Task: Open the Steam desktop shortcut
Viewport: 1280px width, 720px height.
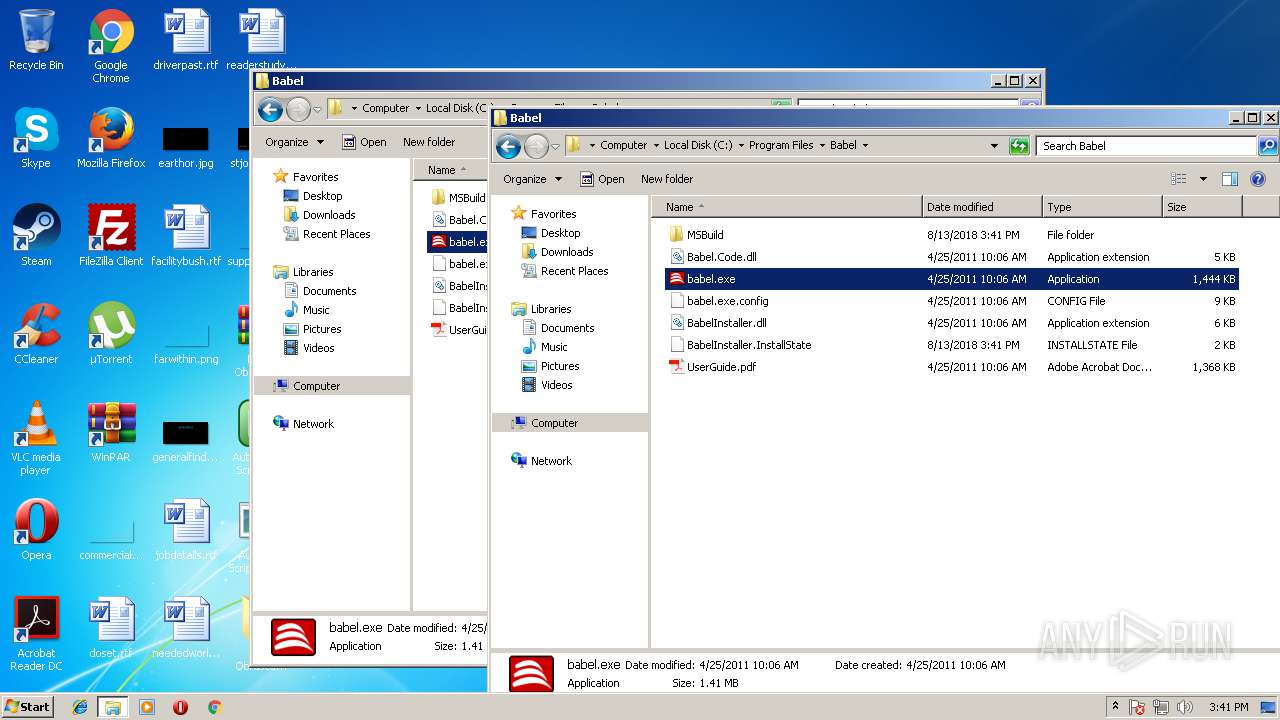Action: pyautogui.click(x=36, y=236)
